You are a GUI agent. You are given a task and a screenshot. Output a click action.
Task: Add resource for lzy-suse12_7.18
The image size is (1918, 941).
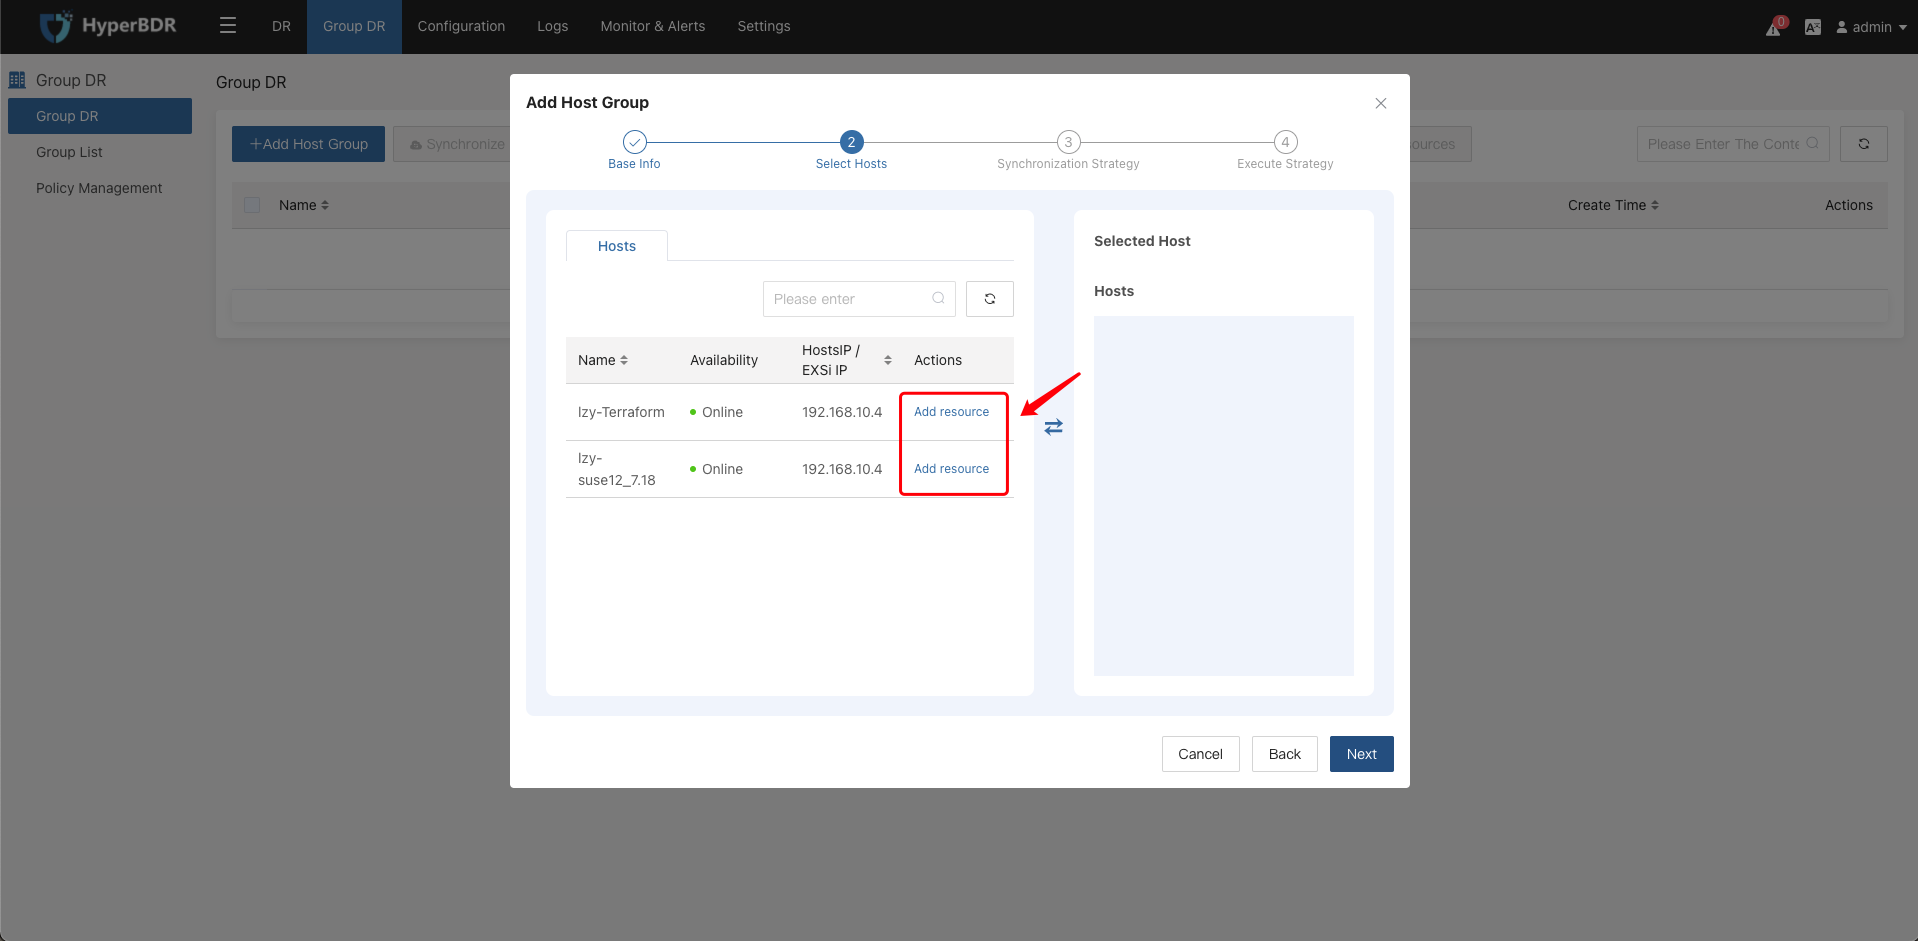951,469
